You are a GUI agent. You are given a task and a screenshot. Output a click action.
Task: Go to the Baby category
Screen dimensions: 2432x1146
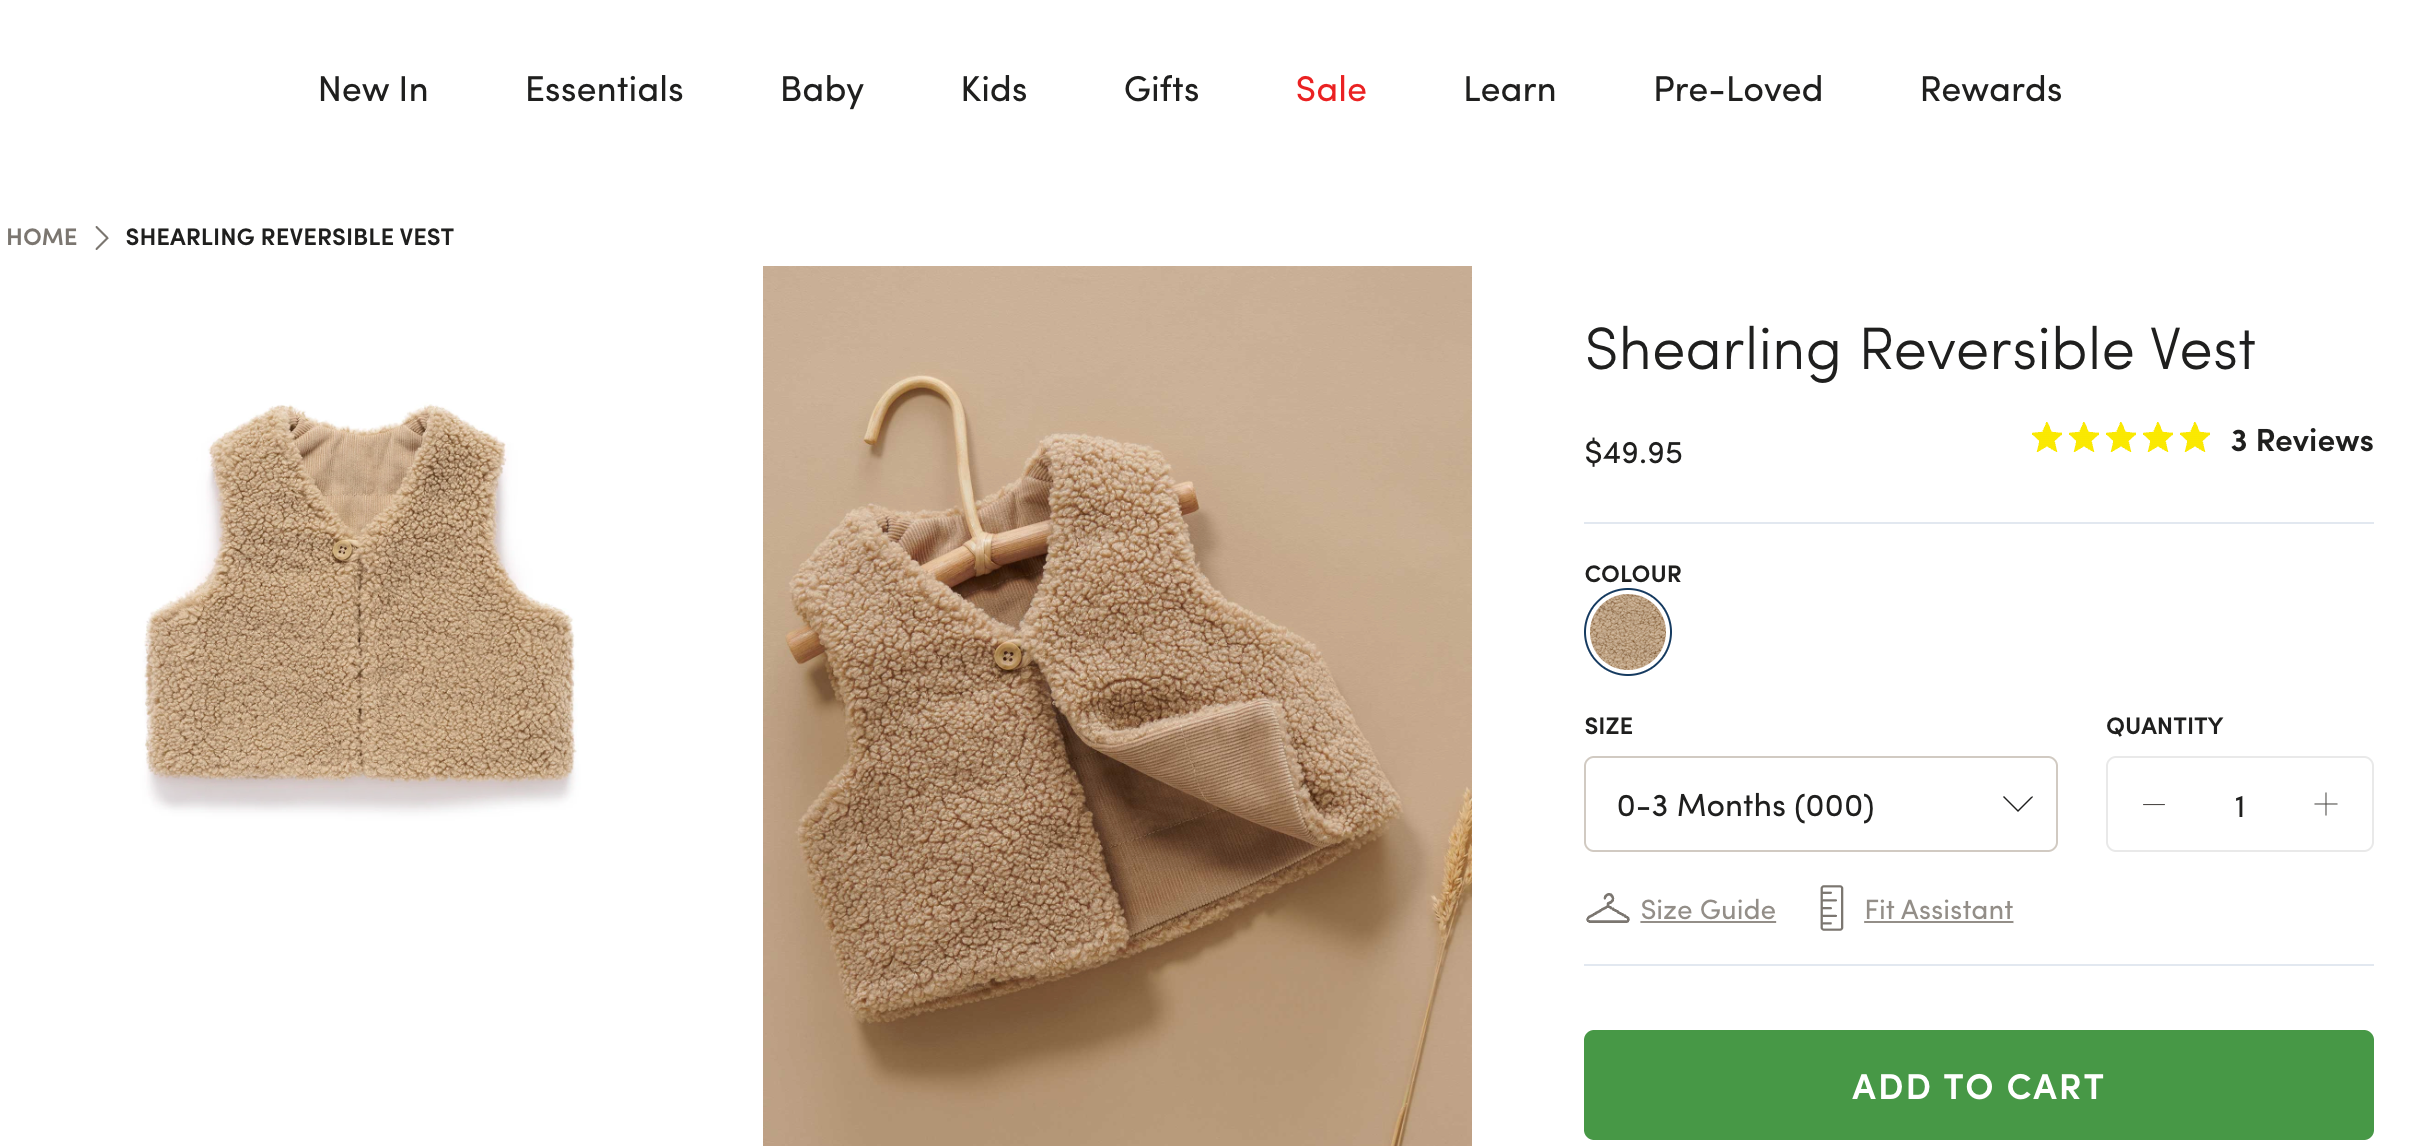point(822,90)
